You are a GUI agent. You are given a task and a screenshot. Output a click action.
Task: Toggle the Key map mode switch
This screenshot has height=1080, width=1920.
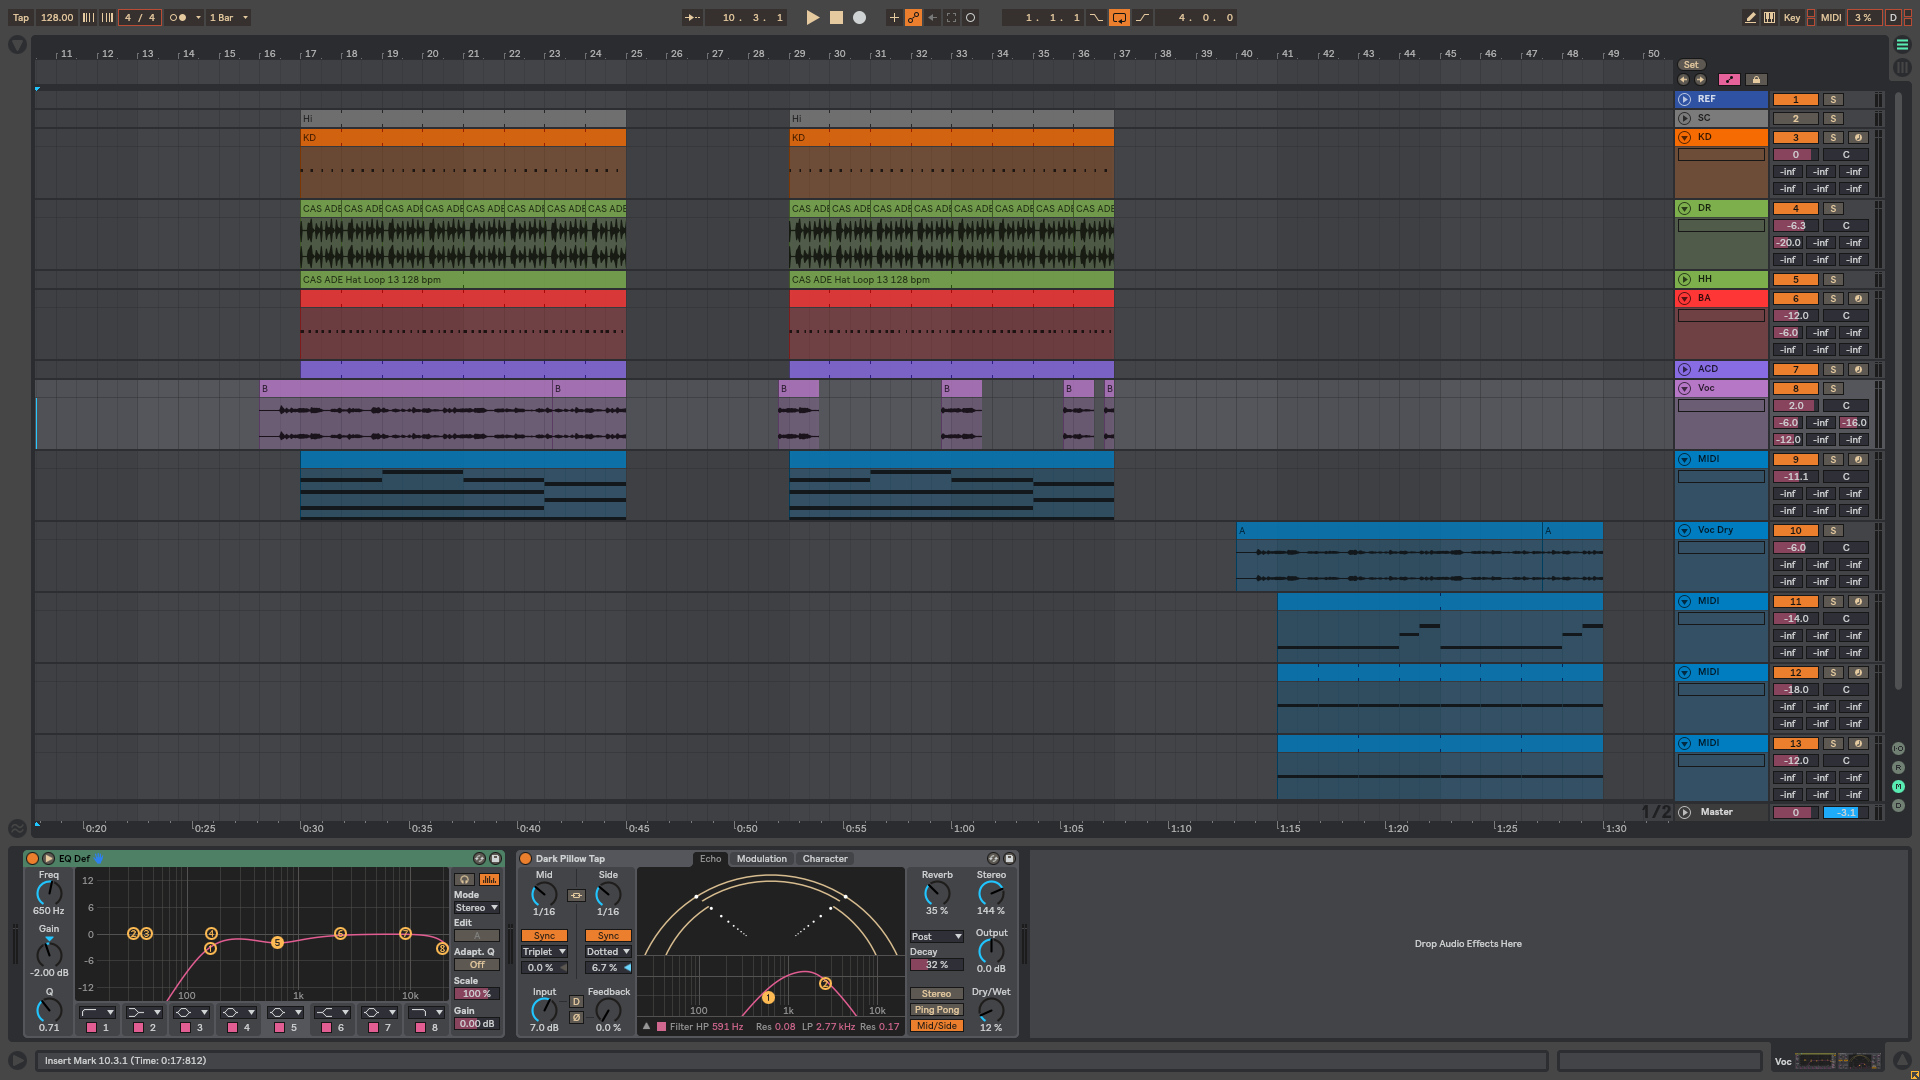point(1792,17)
